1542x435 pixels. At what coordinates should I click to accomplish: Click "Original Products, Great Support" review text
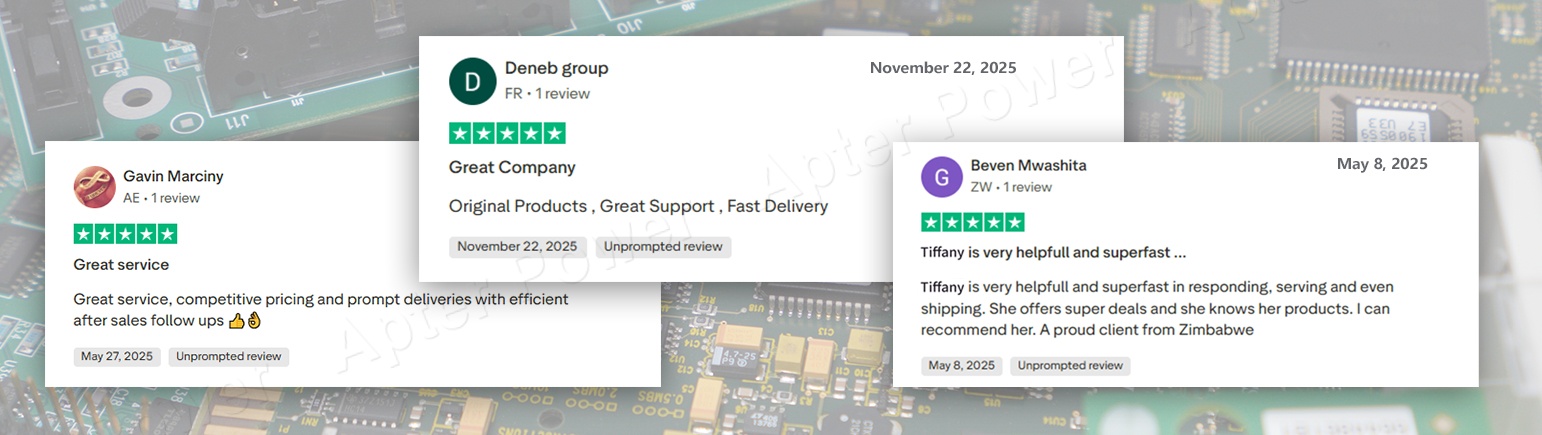638,207
